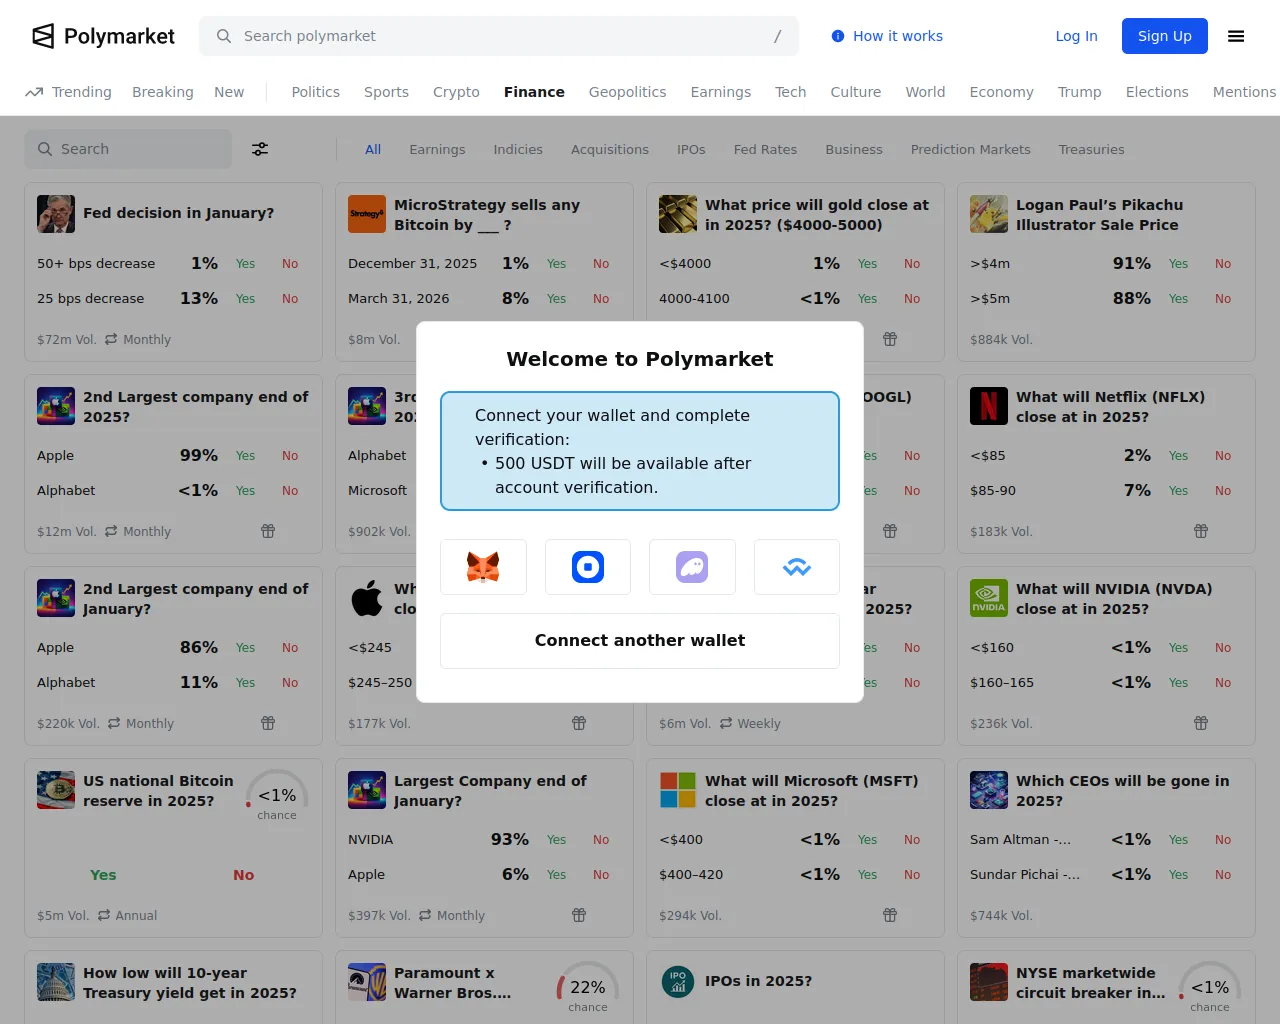Buy Yes on Logan Paul >$4m
This screenshot has height=1024, width=1280.
pyautogui.click(x=1178, y=264)
